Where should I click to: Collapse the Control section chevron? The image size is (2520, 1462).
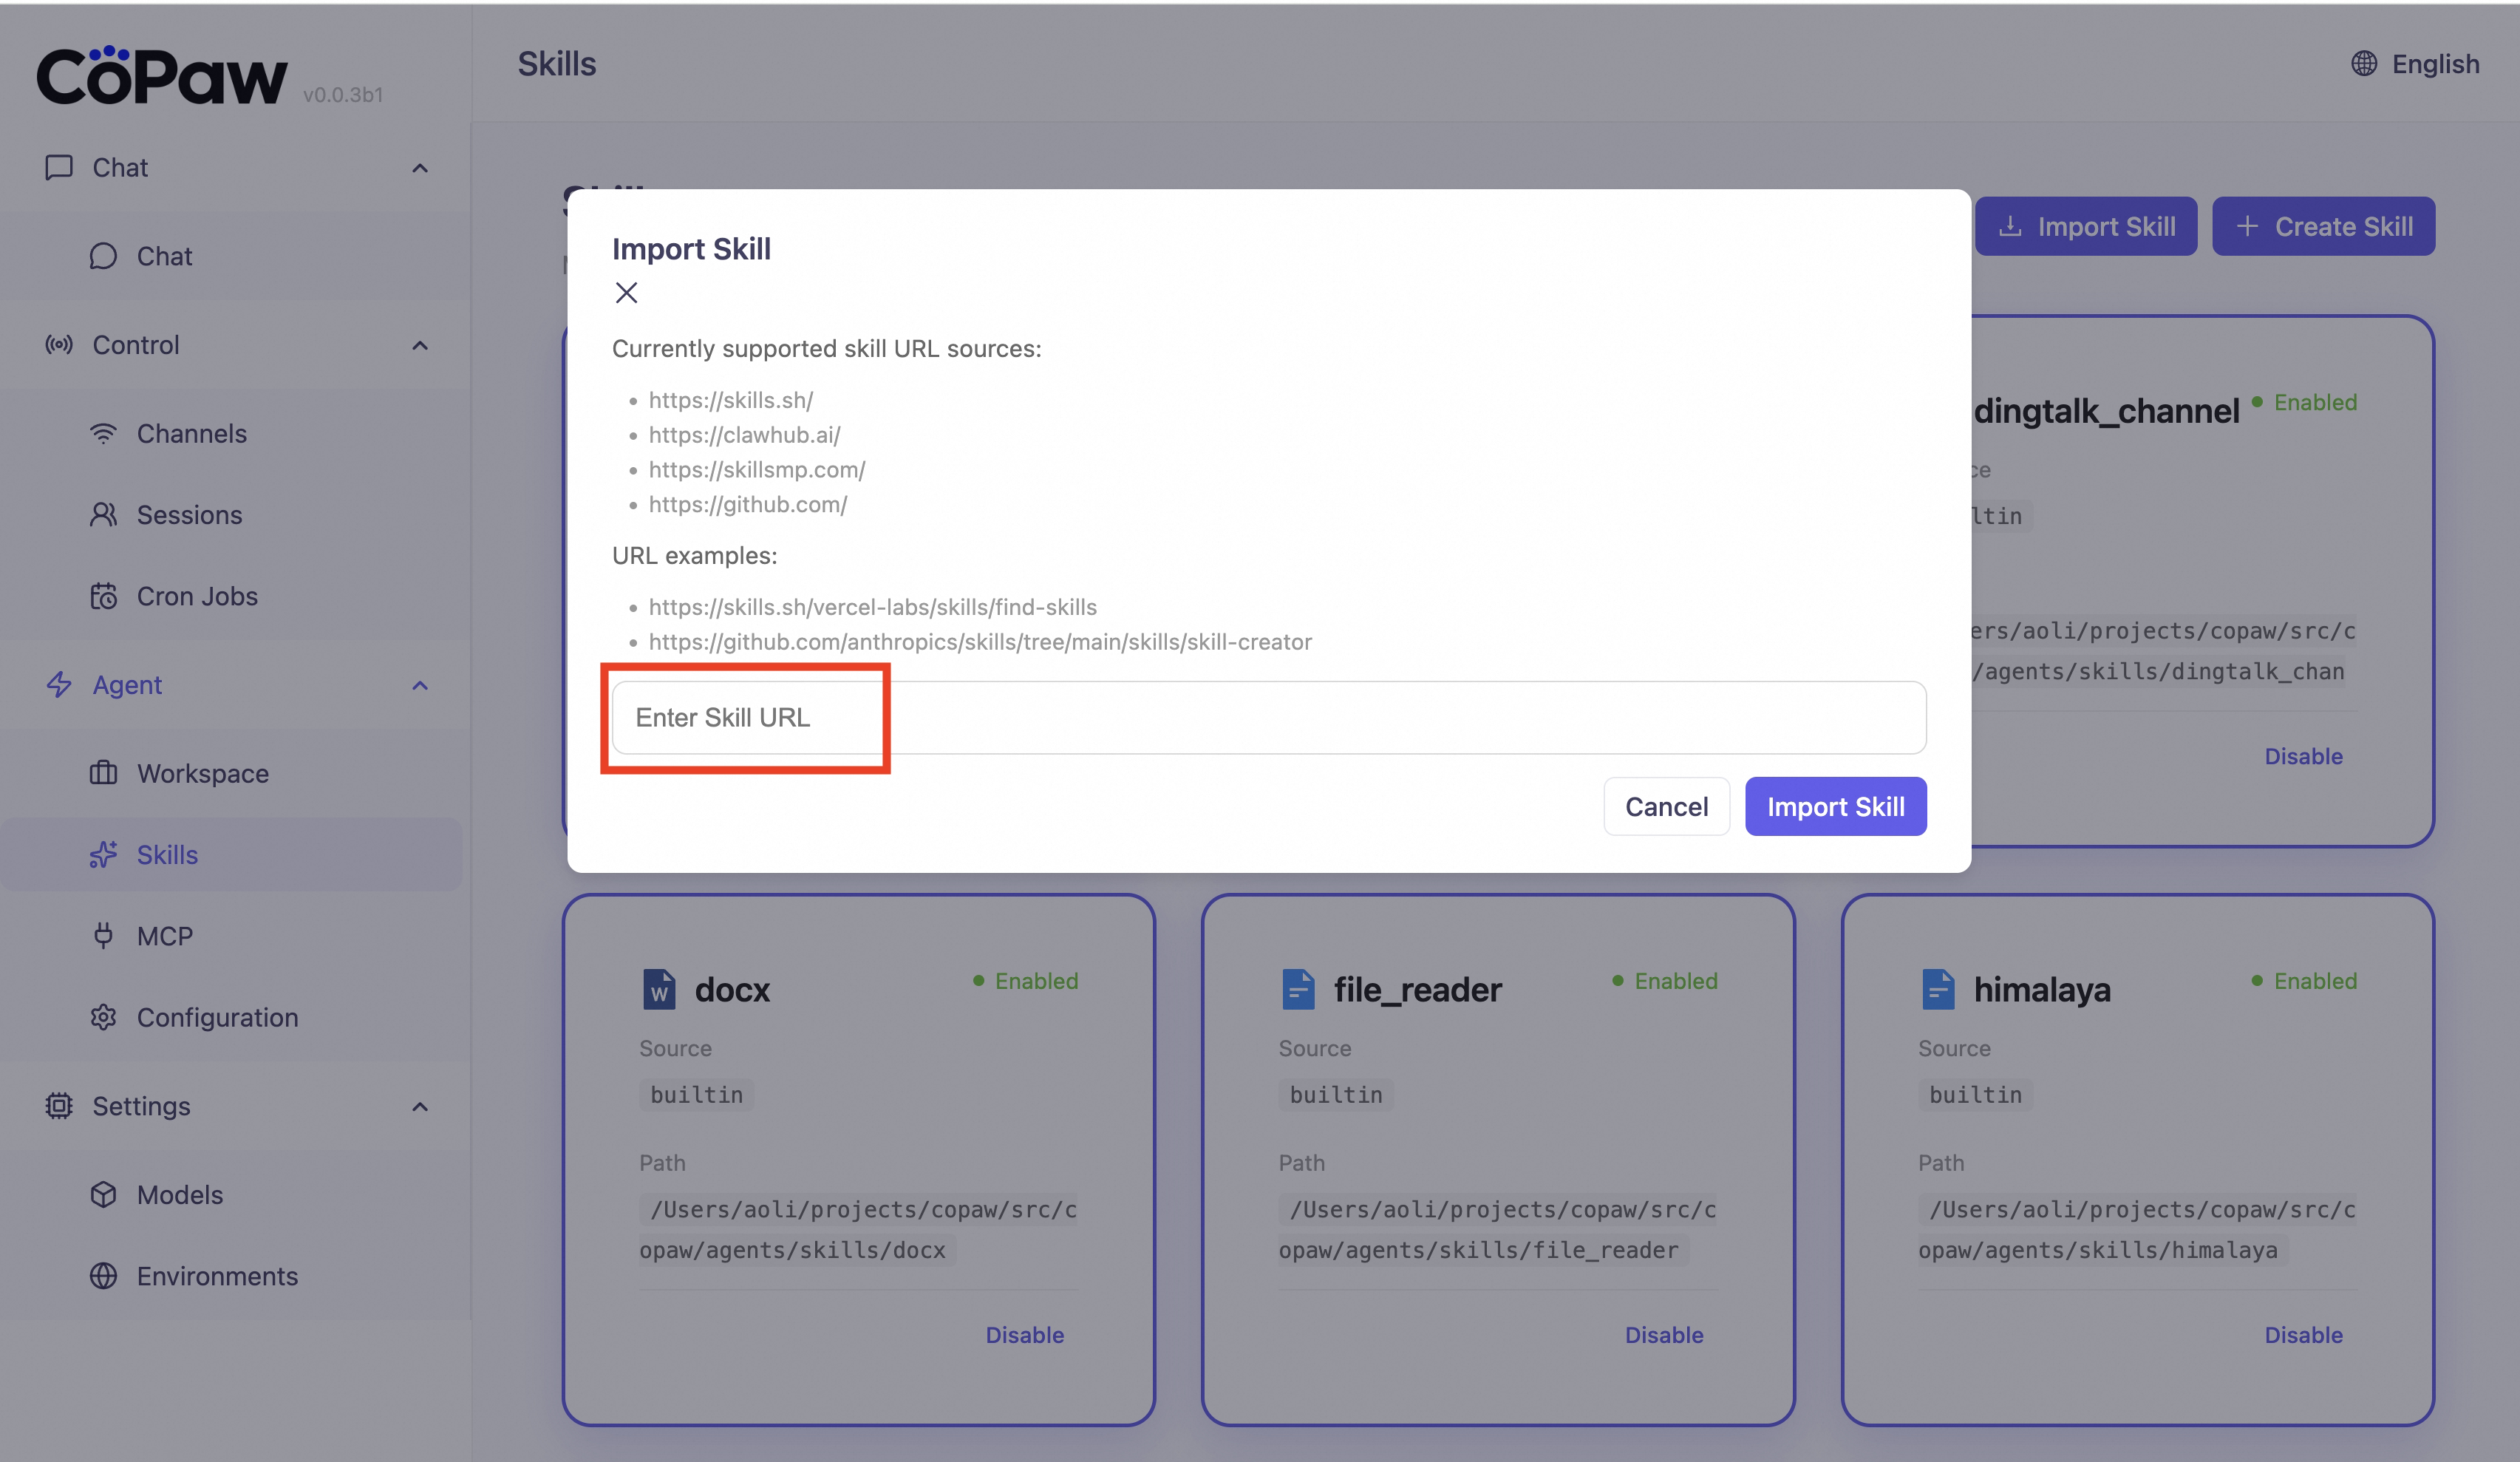pyautogui.click(x=420, y=345)
